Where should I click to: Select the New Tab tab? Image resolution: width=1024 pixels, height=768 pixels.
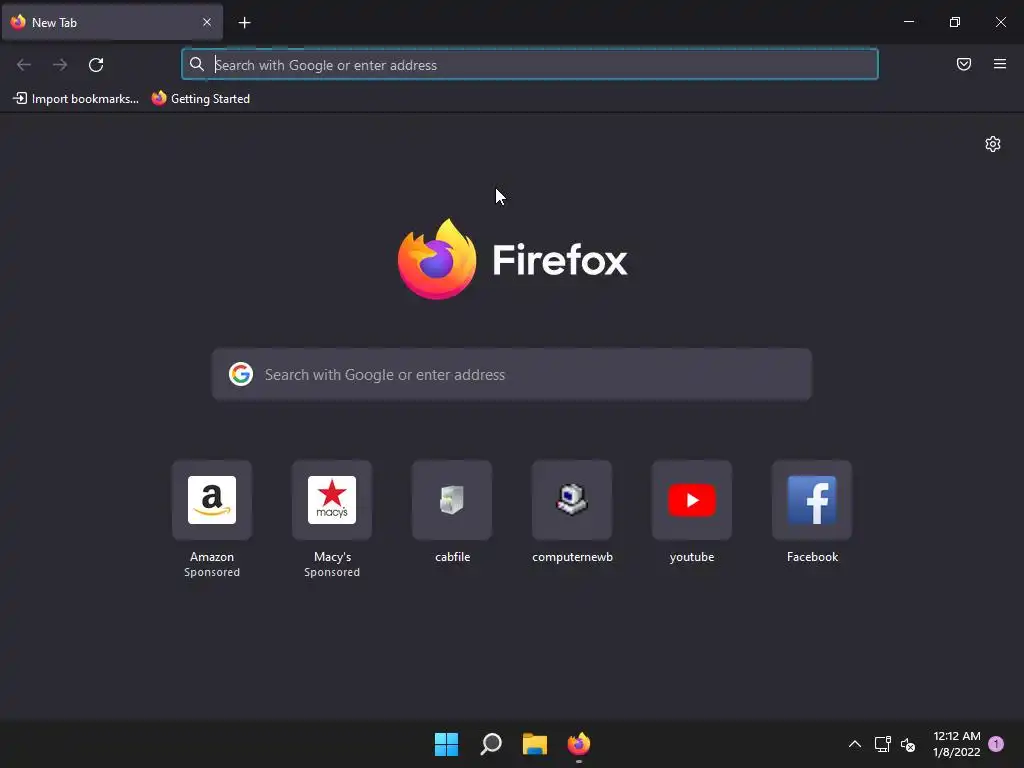(112, 22)
